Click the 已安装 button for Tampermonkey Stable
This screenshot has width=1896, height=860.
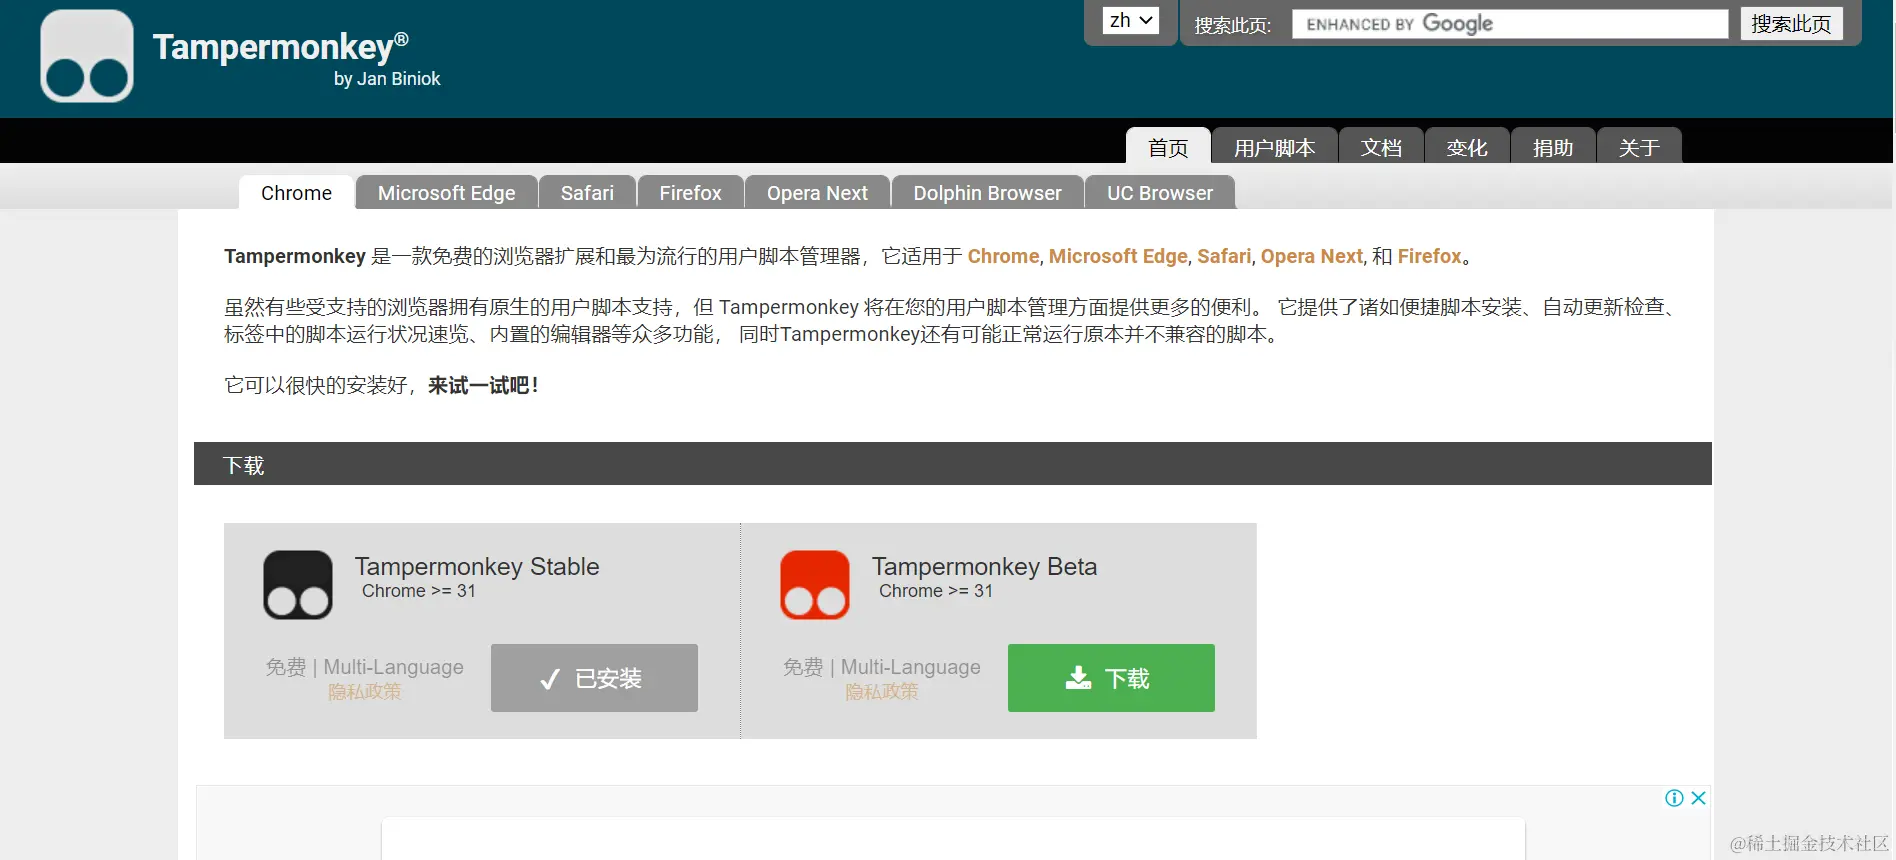(x=594, y=678)
